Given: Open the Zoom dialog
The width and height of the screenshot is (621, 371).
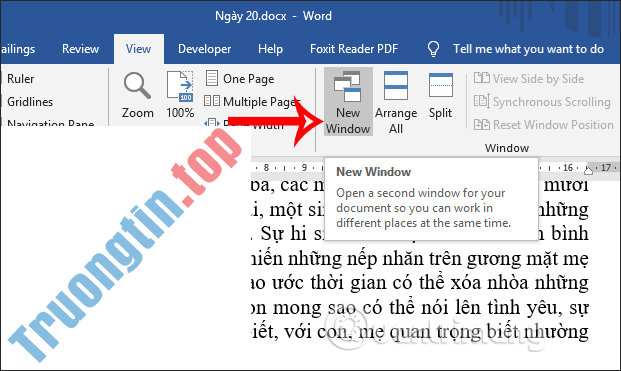Looking at the screenshot, I should click(137, 95).
